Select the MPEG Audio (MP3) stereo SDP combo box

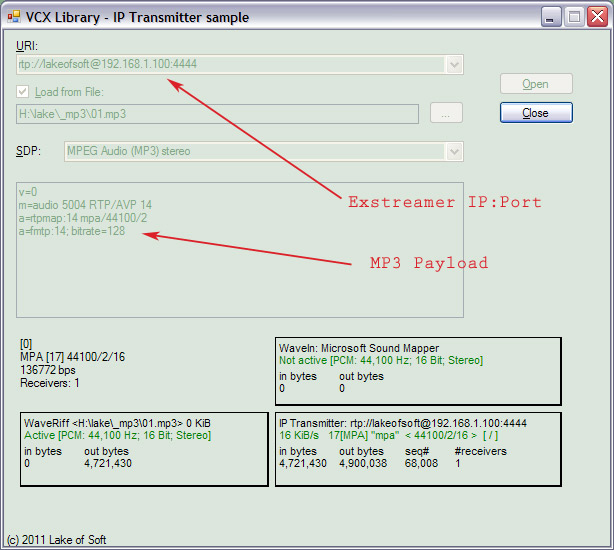point(264,151)
